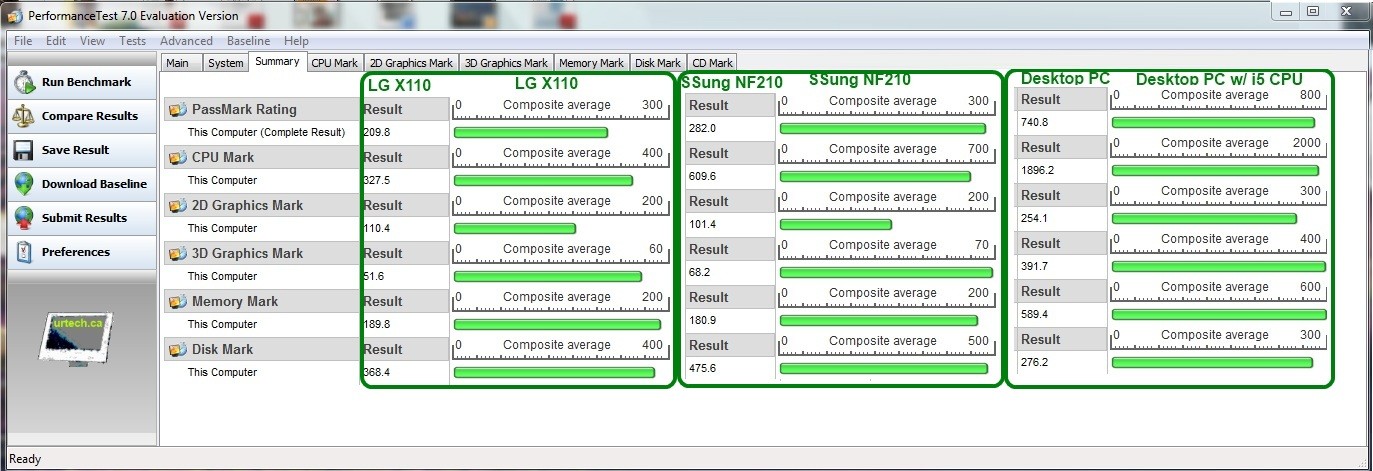Screen dimensions: 1373x471
Task: Switch to the 3D Graphics Mark tab
Action: click(x=506, y=63)
